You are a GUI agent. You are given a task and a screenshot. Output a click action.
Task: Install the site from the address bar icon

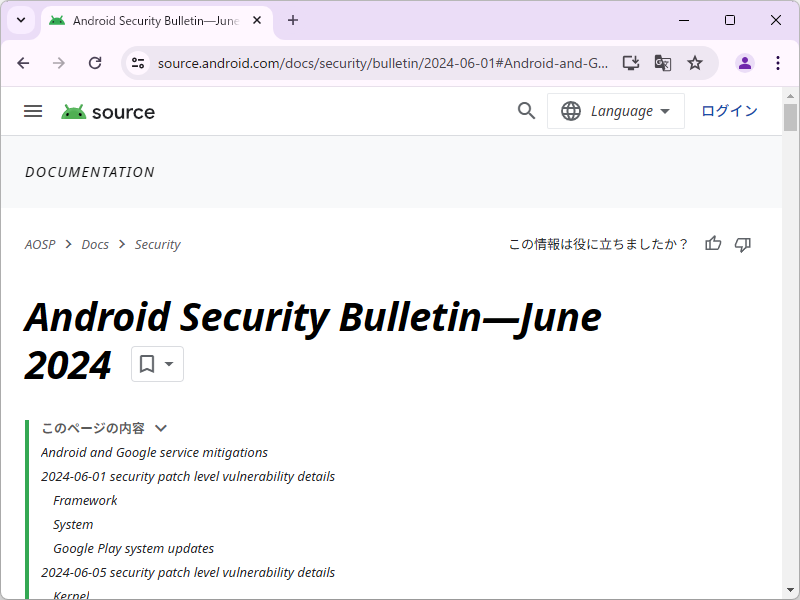pyautogui.click(x=630, y=62)
